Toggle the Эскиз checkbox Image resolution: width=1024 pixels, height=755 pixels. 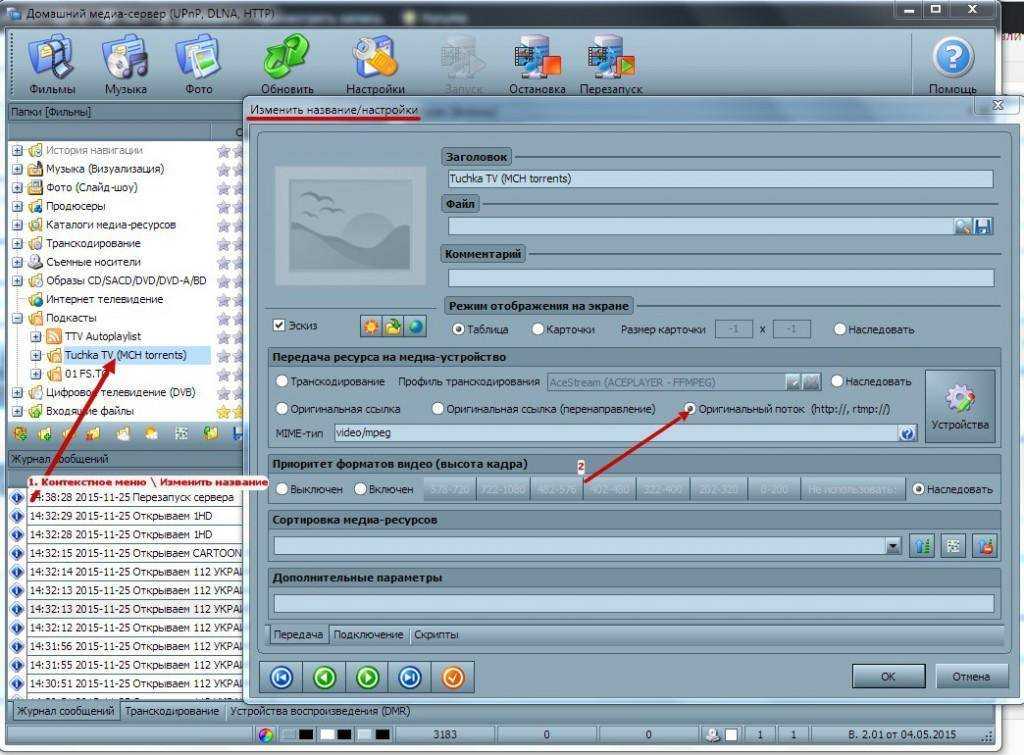(x=280, y=325)
